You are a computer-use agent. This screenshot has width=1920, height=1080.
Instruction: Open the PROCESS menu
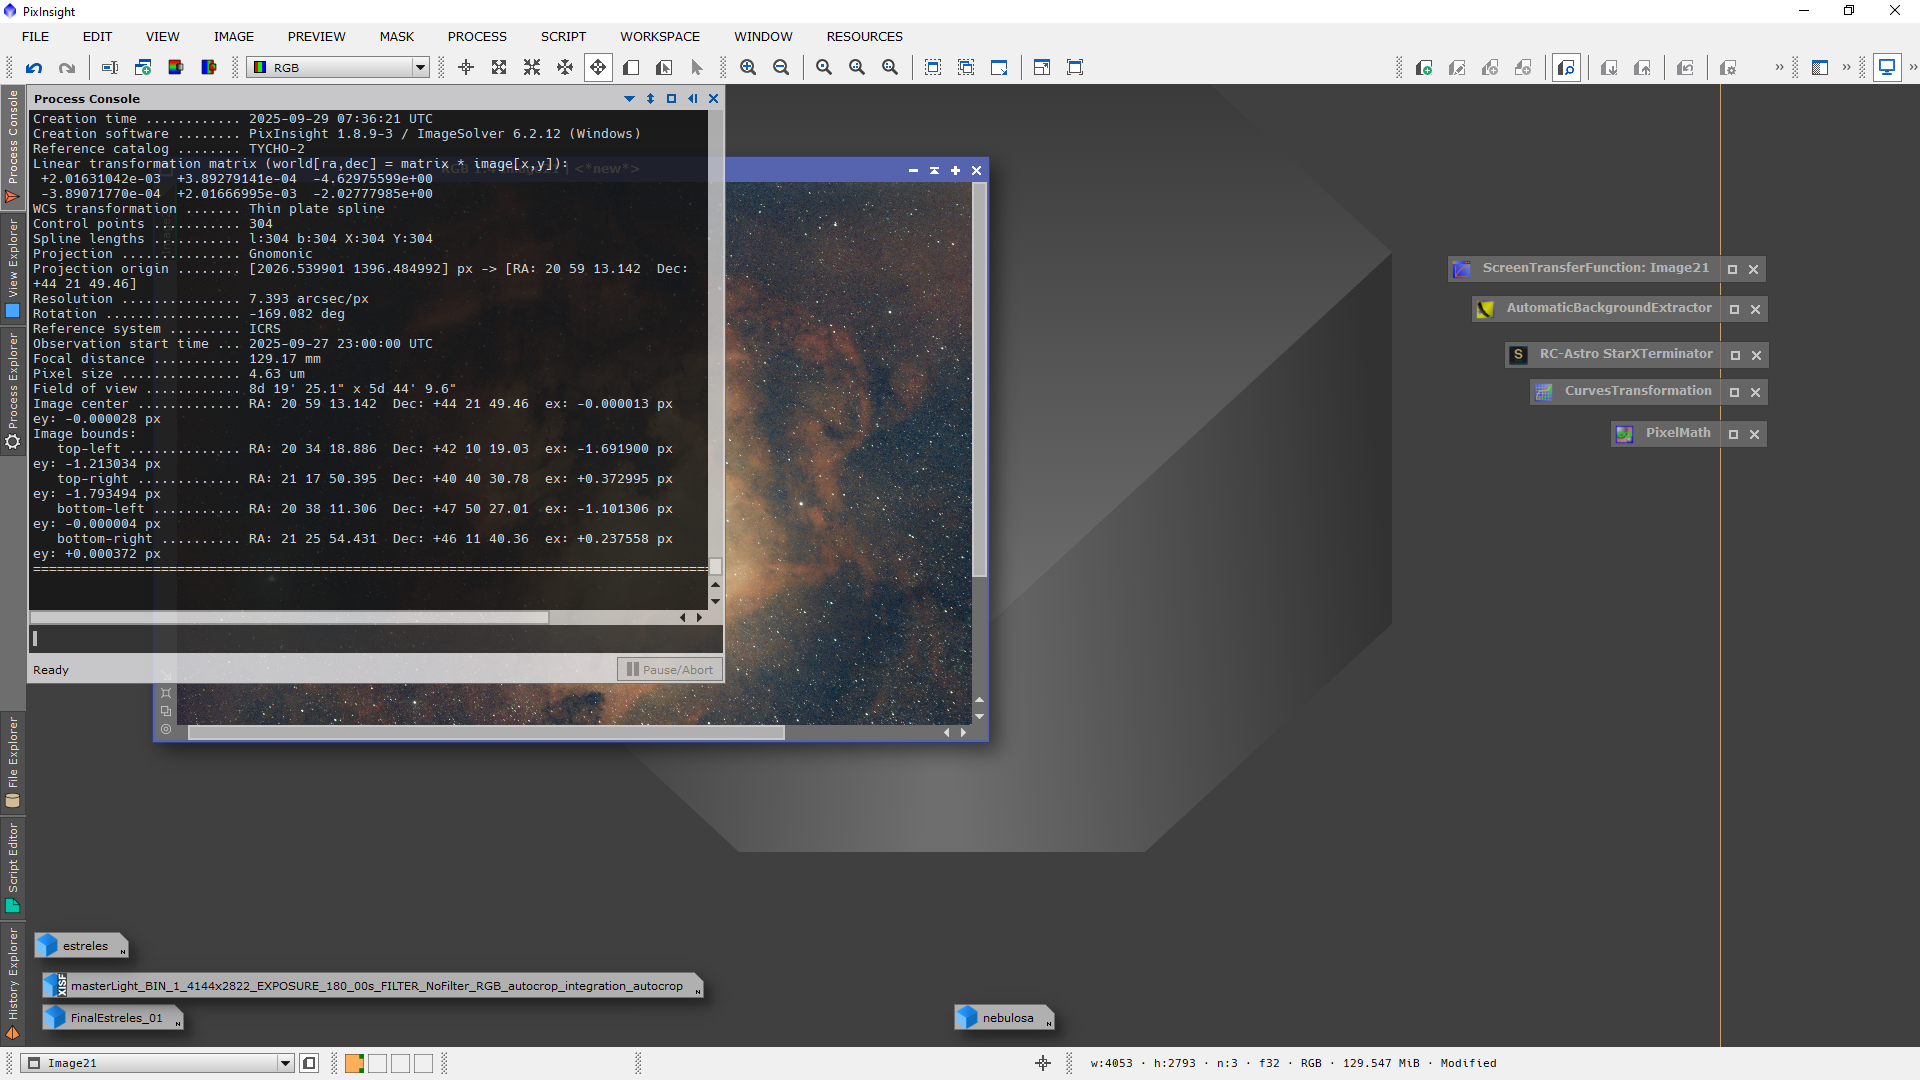click(x=477, y=36)
